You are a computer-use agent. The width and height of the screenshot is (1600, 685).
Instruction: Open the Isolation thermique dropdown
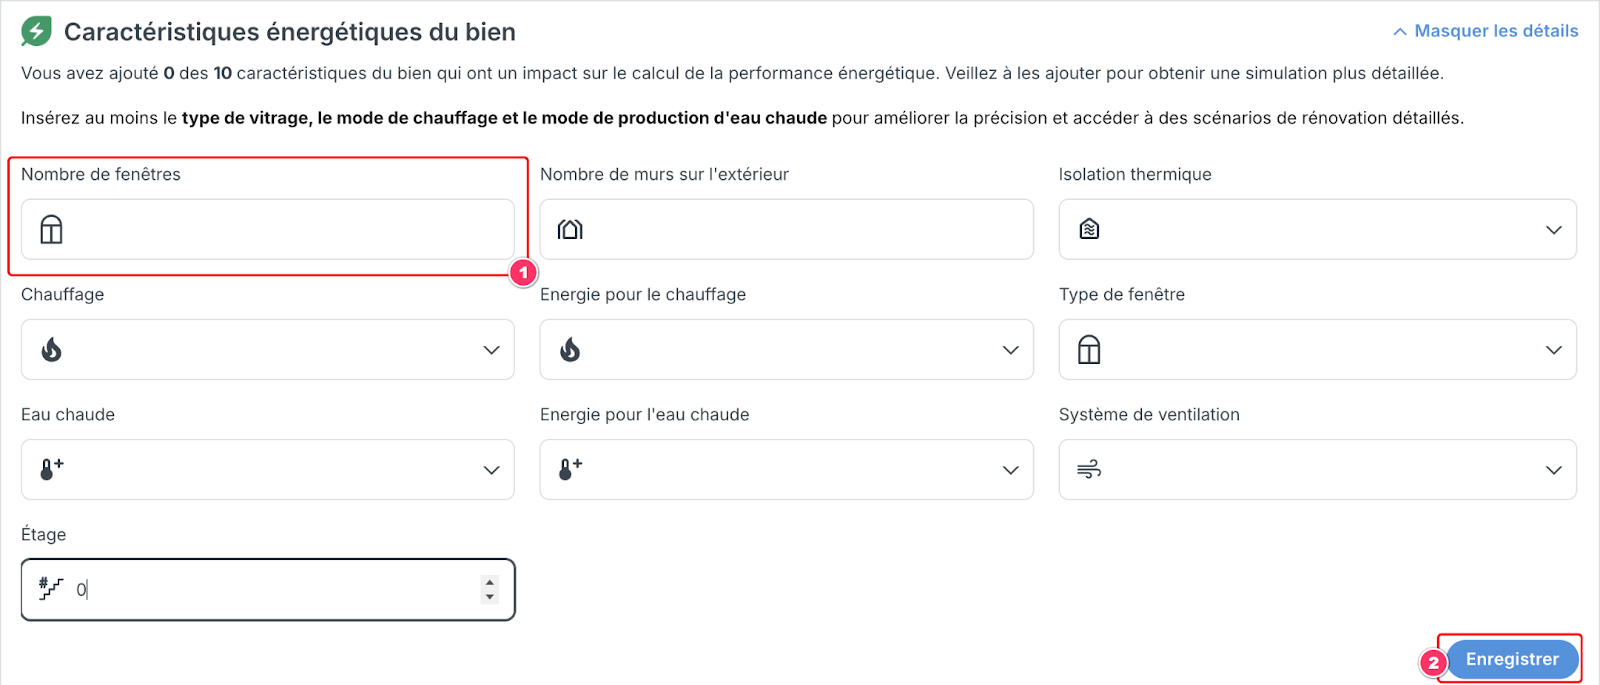1317,229
